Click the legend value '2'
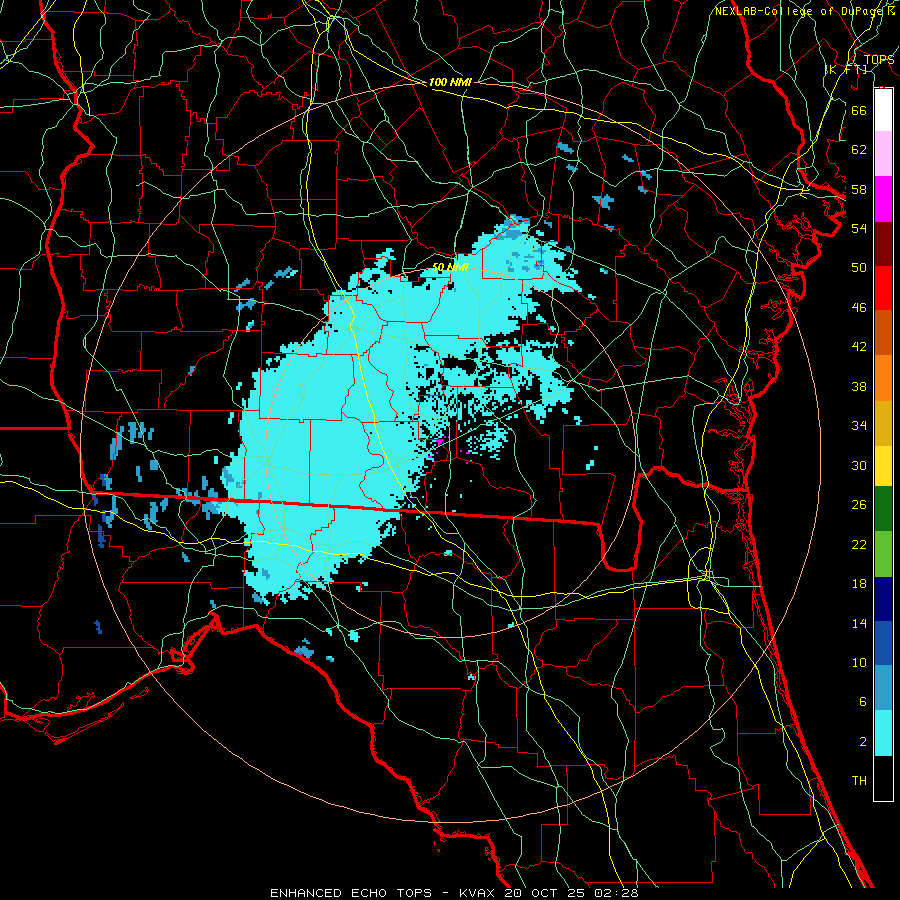The height and width of the screenshot is (900, 900). coord(862,741)
